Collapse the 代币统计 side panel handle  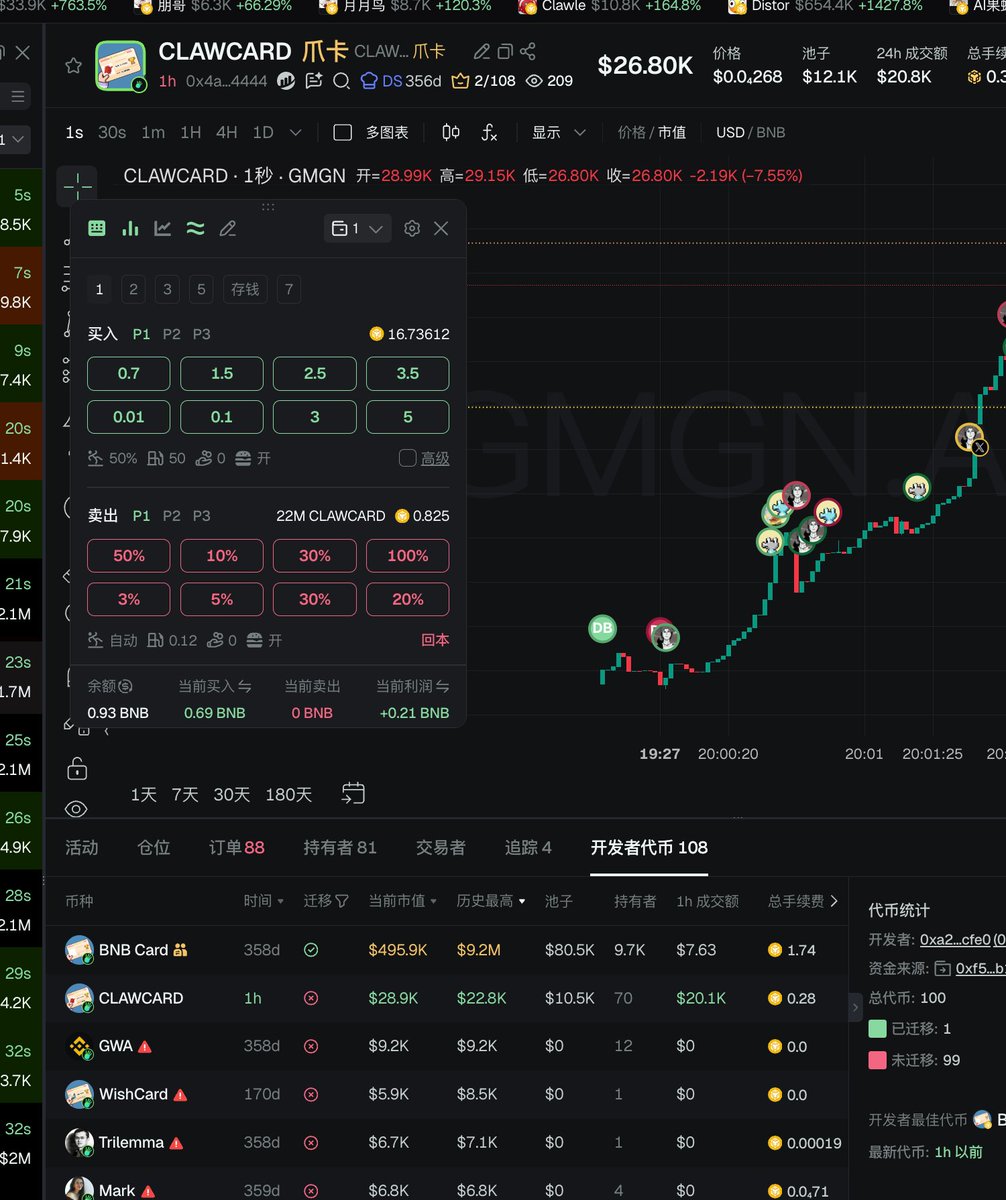(x=855, y=1007)
